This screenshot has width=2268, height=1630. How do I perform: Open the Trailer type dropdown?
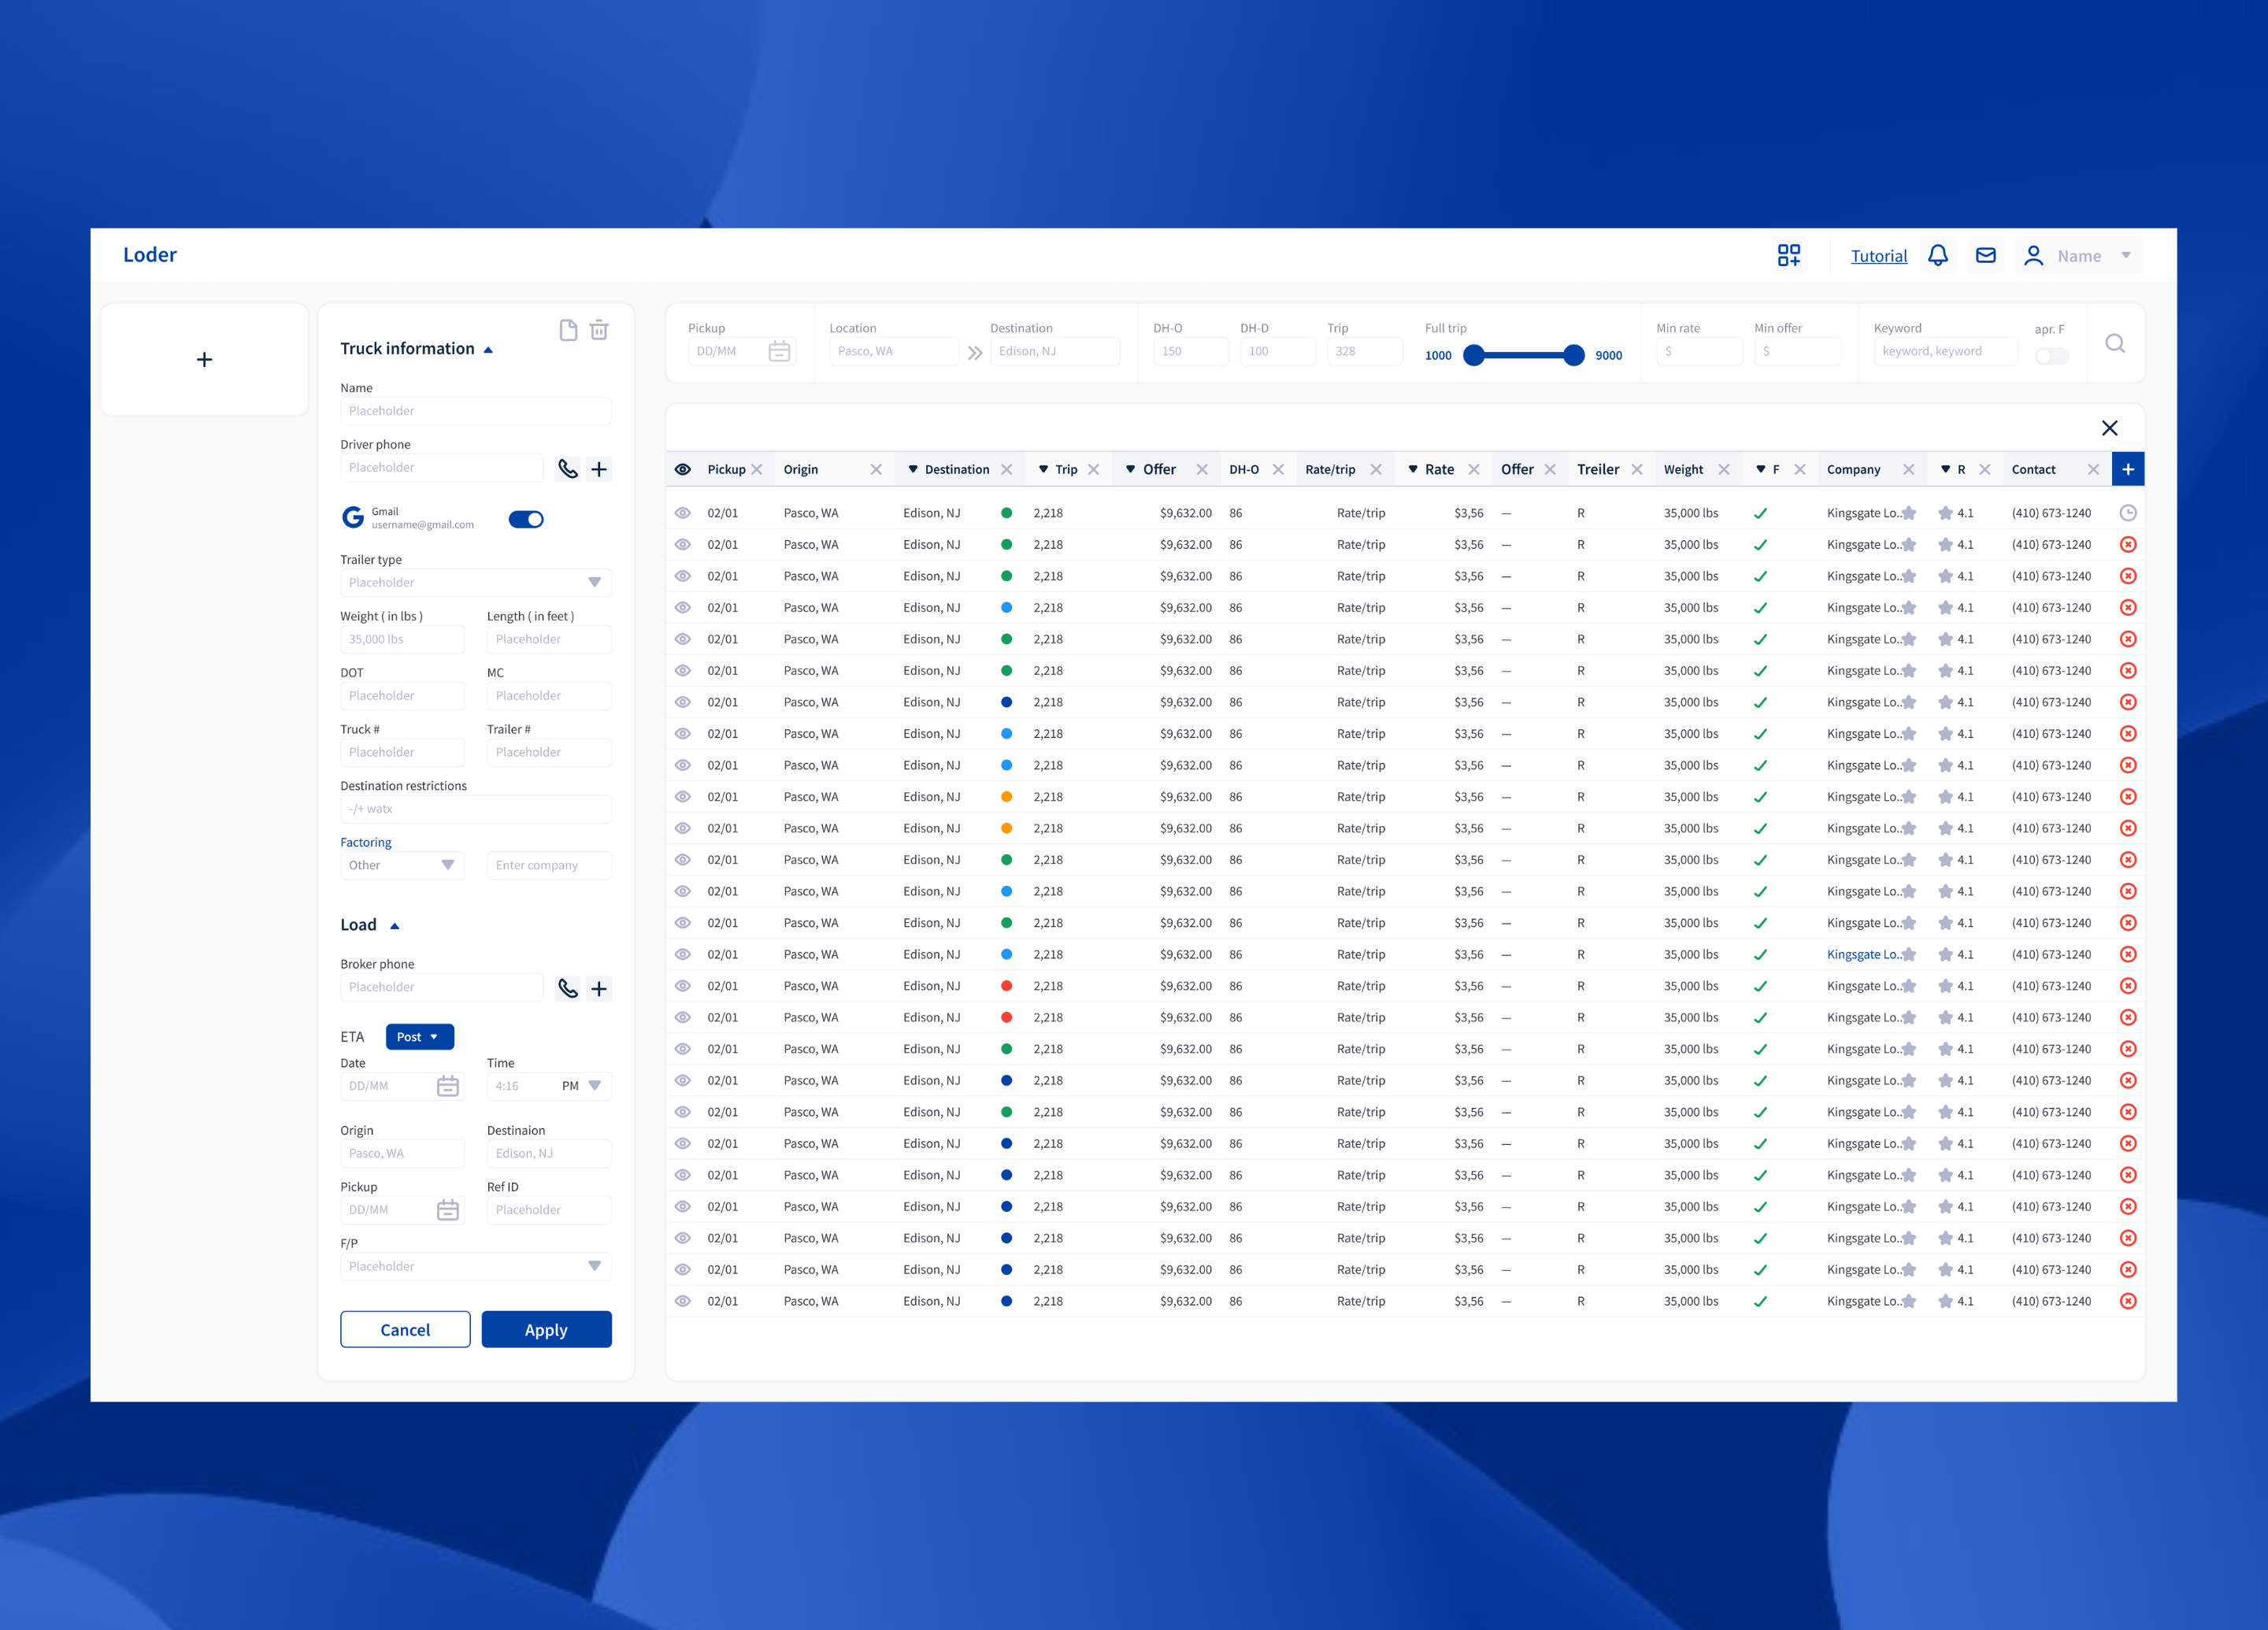tap(476, 582)
